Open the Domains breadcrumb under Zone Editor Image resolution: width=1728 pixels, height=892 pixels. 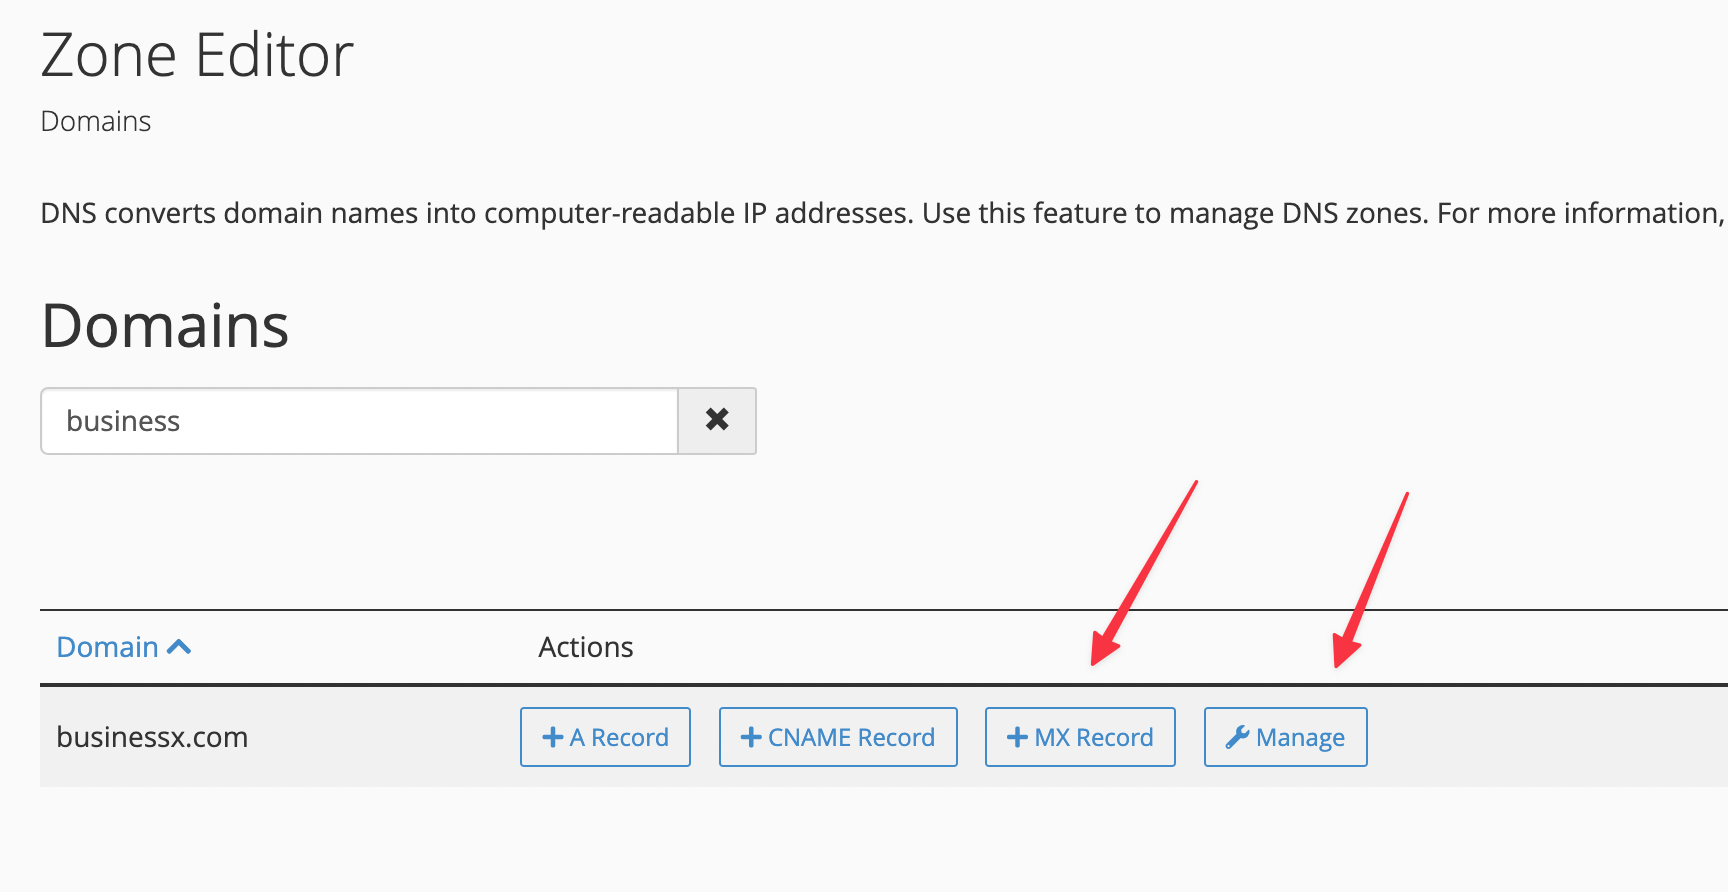[95, 121]
